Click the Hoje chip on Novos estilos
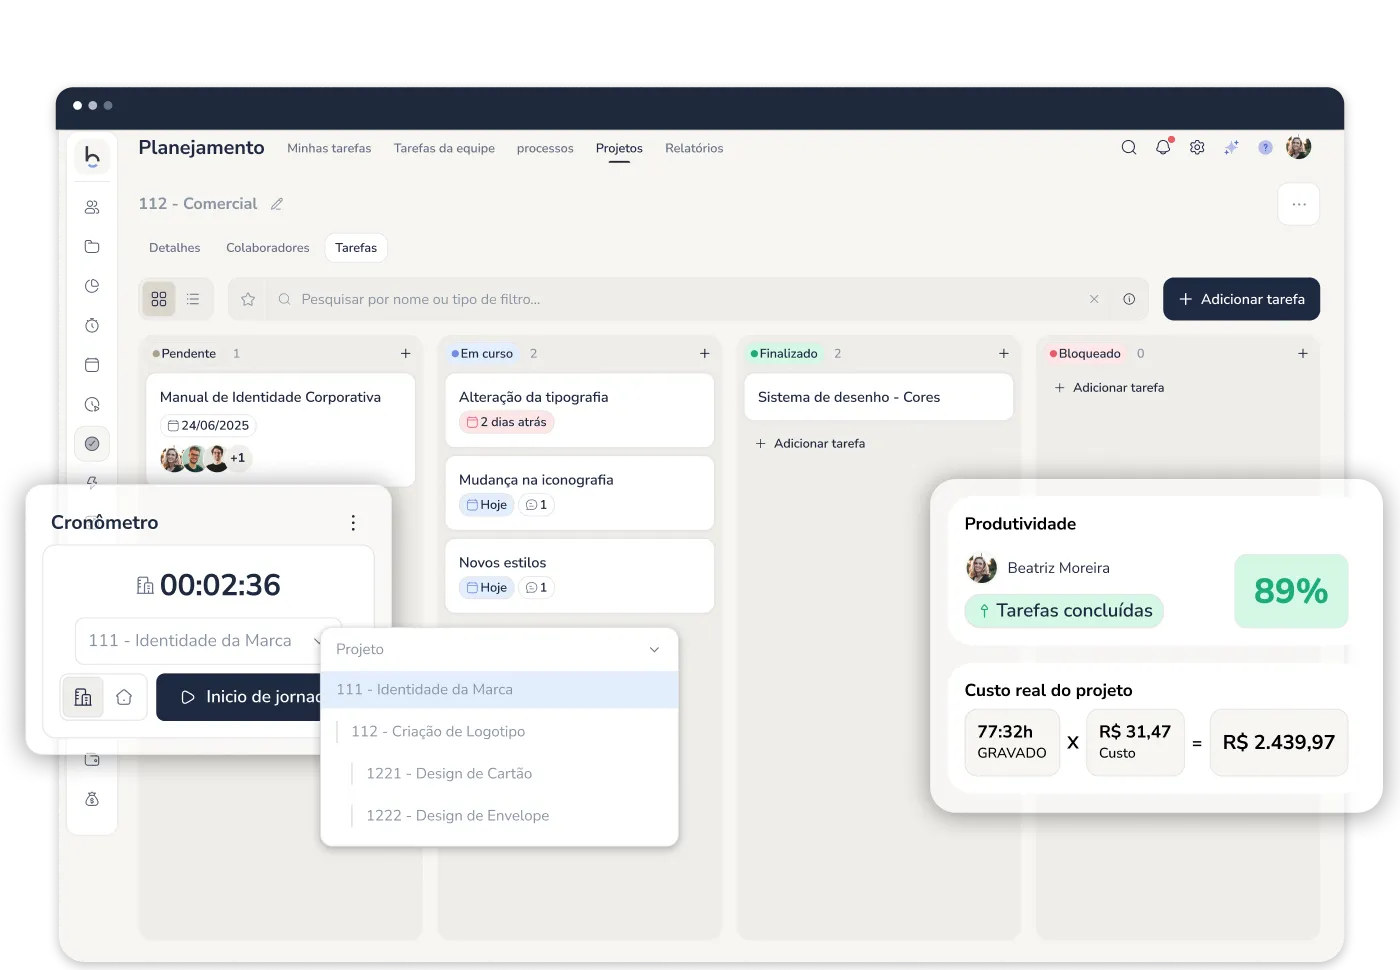Image resolution: width=1400 pixels, height=970 pixels. point(487,588)
